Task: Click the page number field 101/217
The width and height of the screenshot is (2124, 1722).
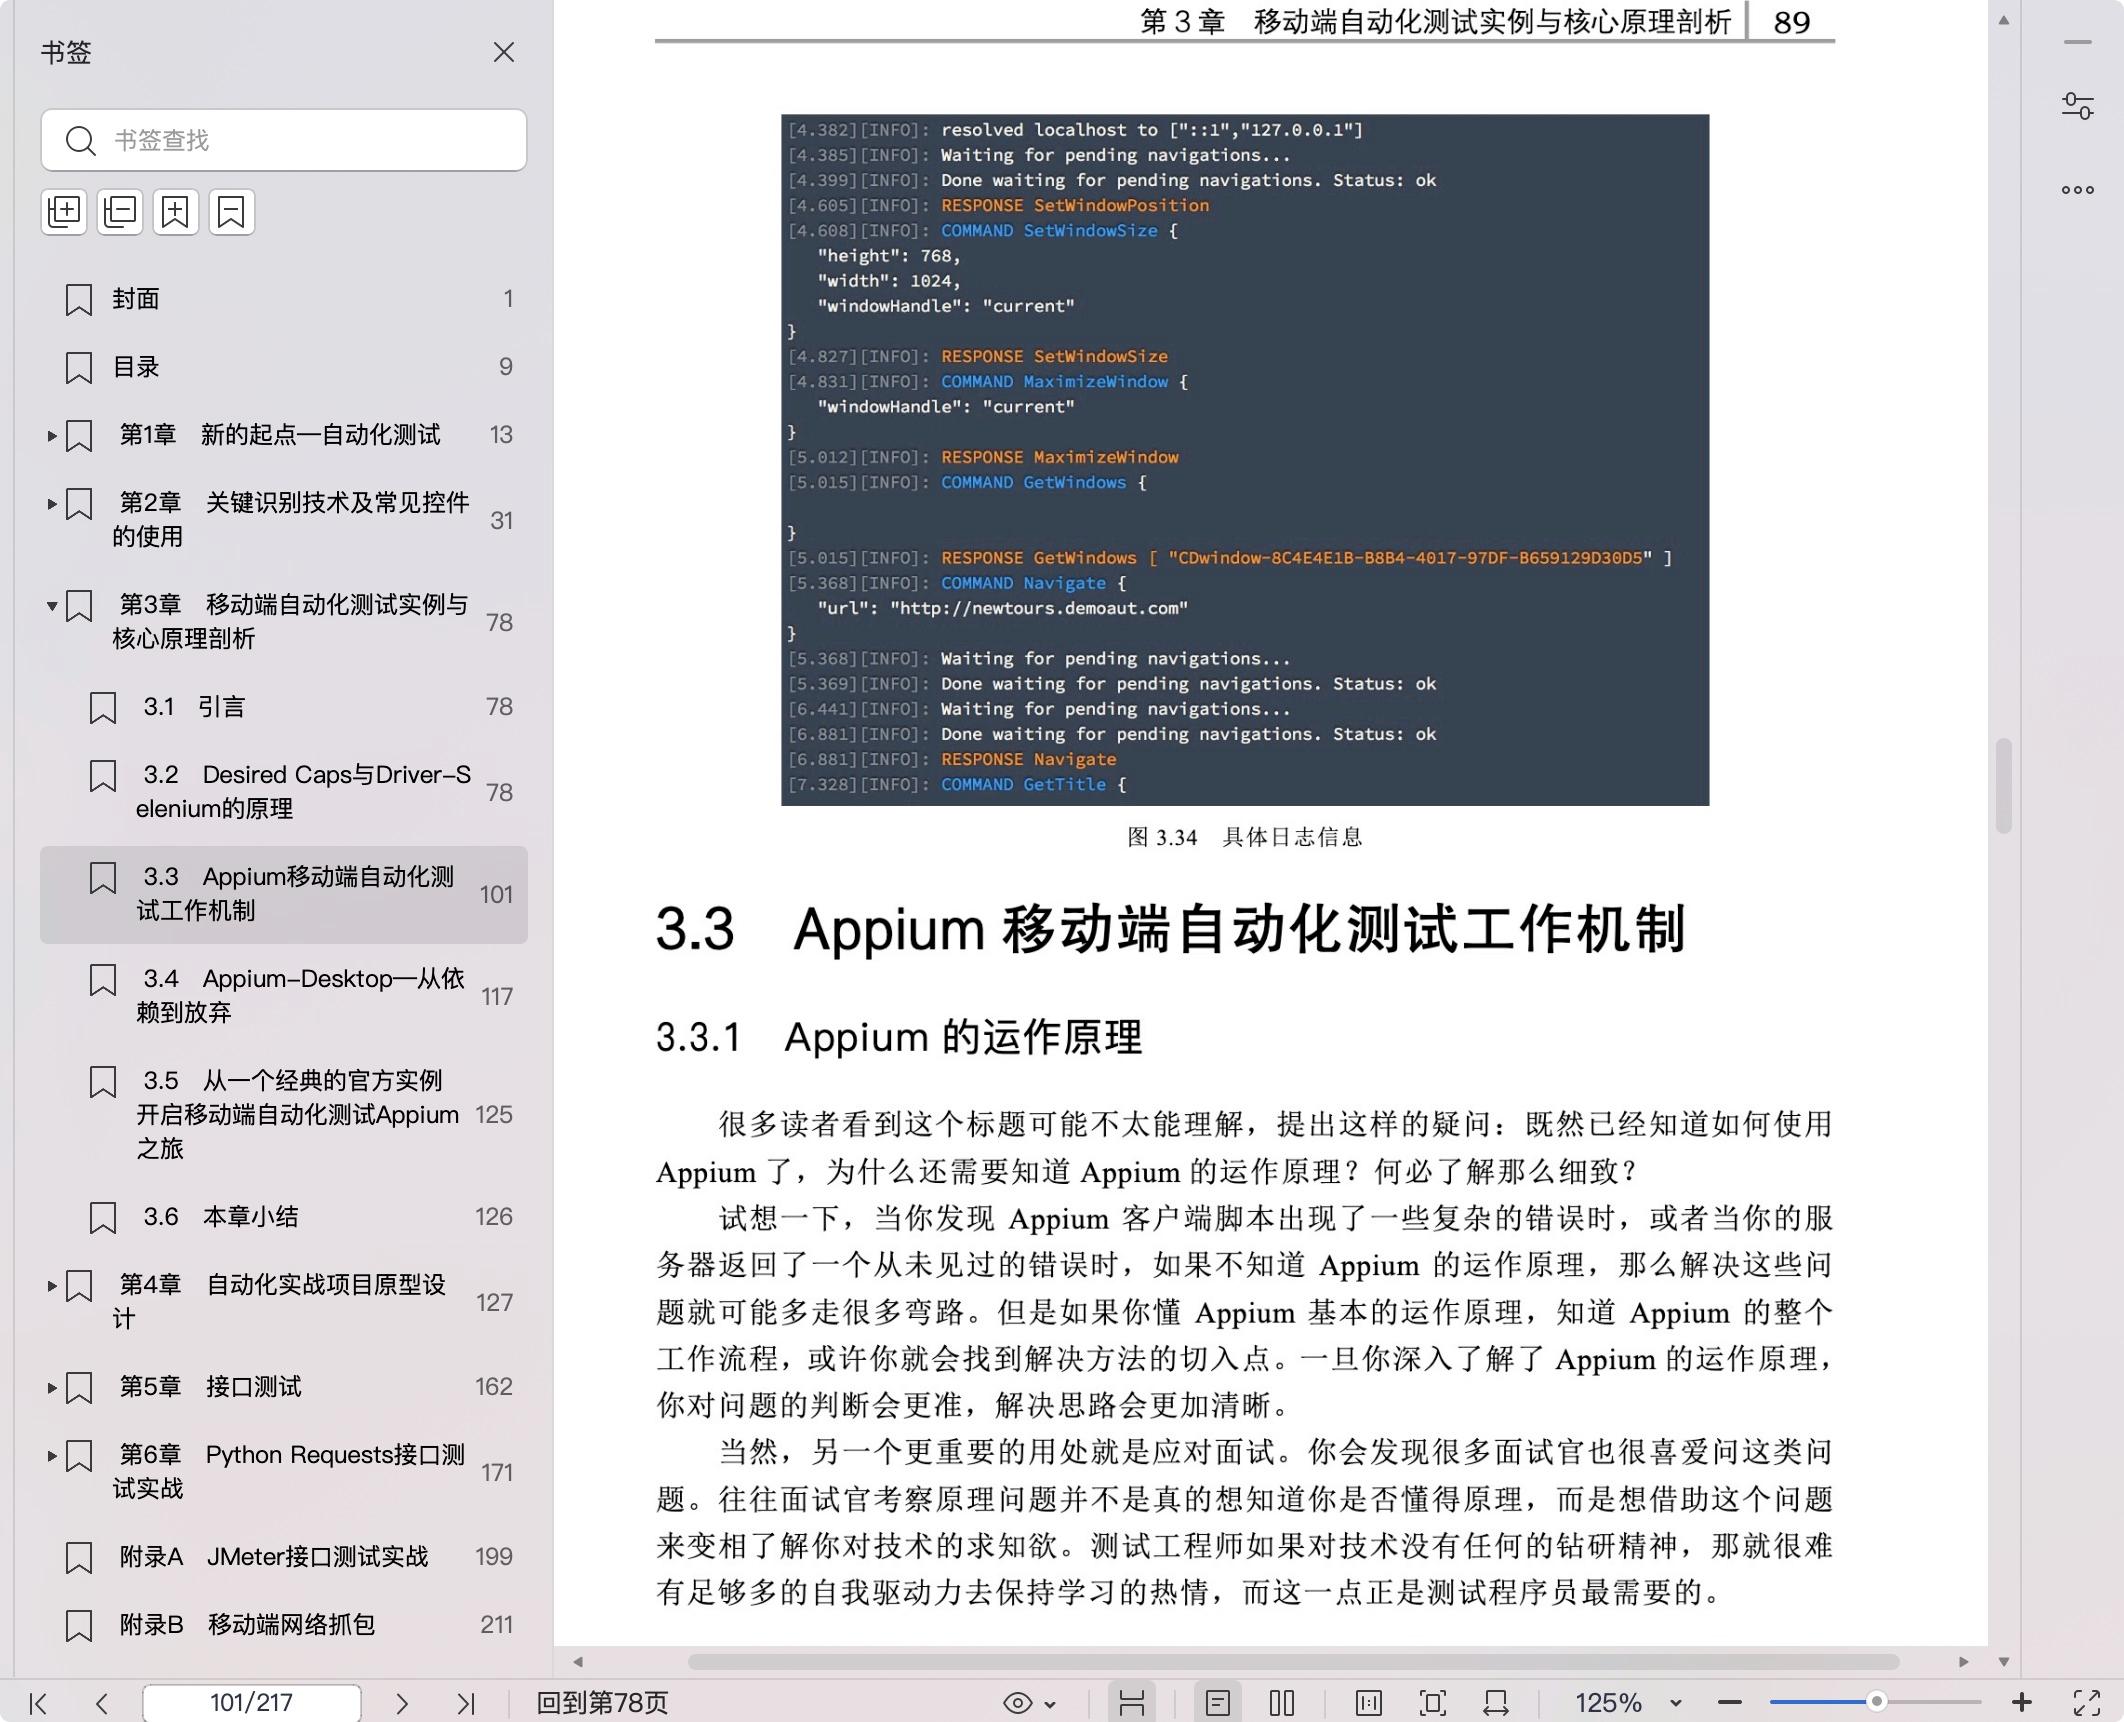Action: tap(251, 1703)
